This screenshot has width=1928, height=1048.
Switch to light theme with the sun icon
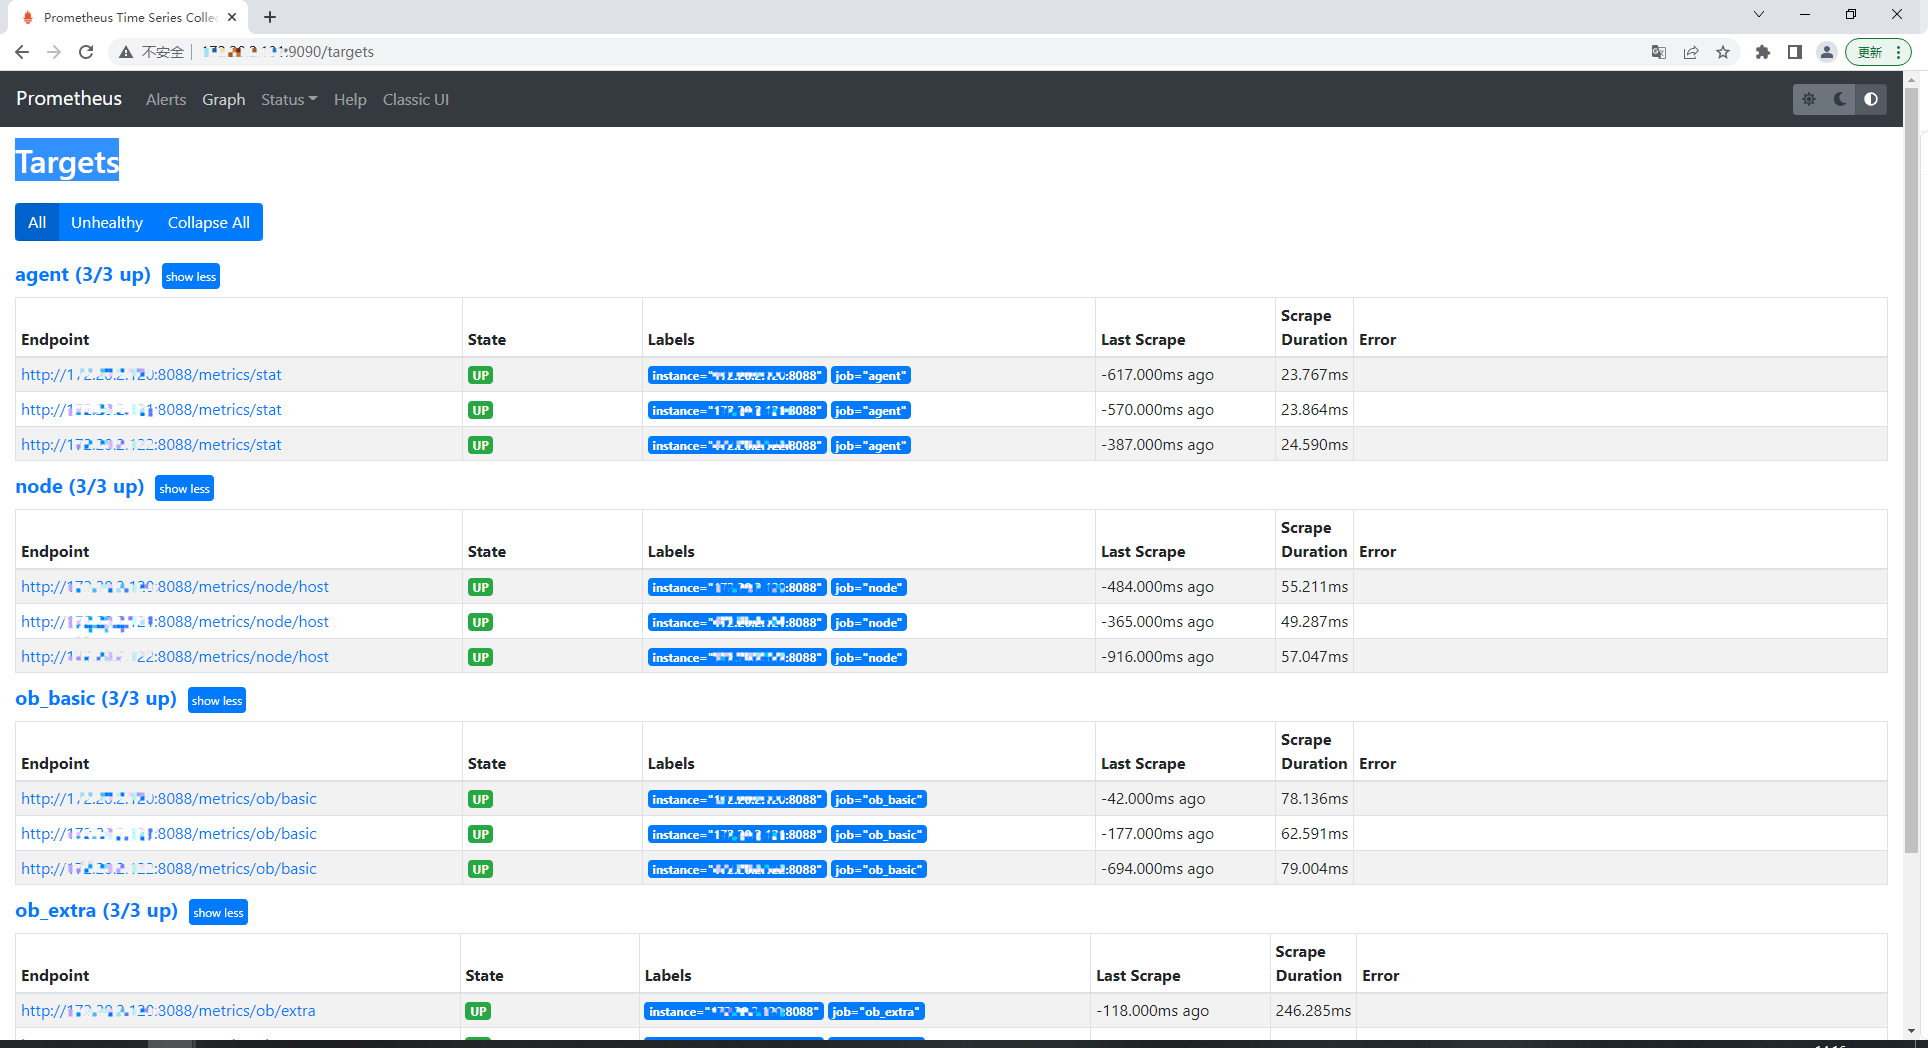pos(1809,99)
